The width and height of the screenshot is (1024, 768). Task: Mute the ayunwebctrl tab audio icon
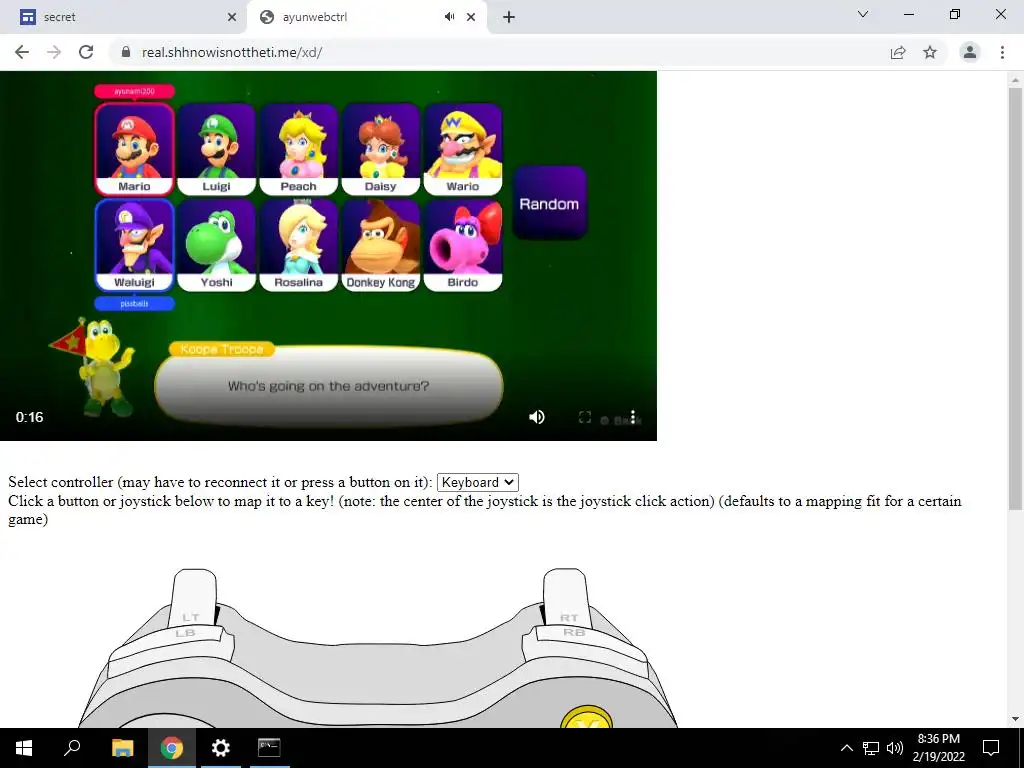[x=449, y=17]
